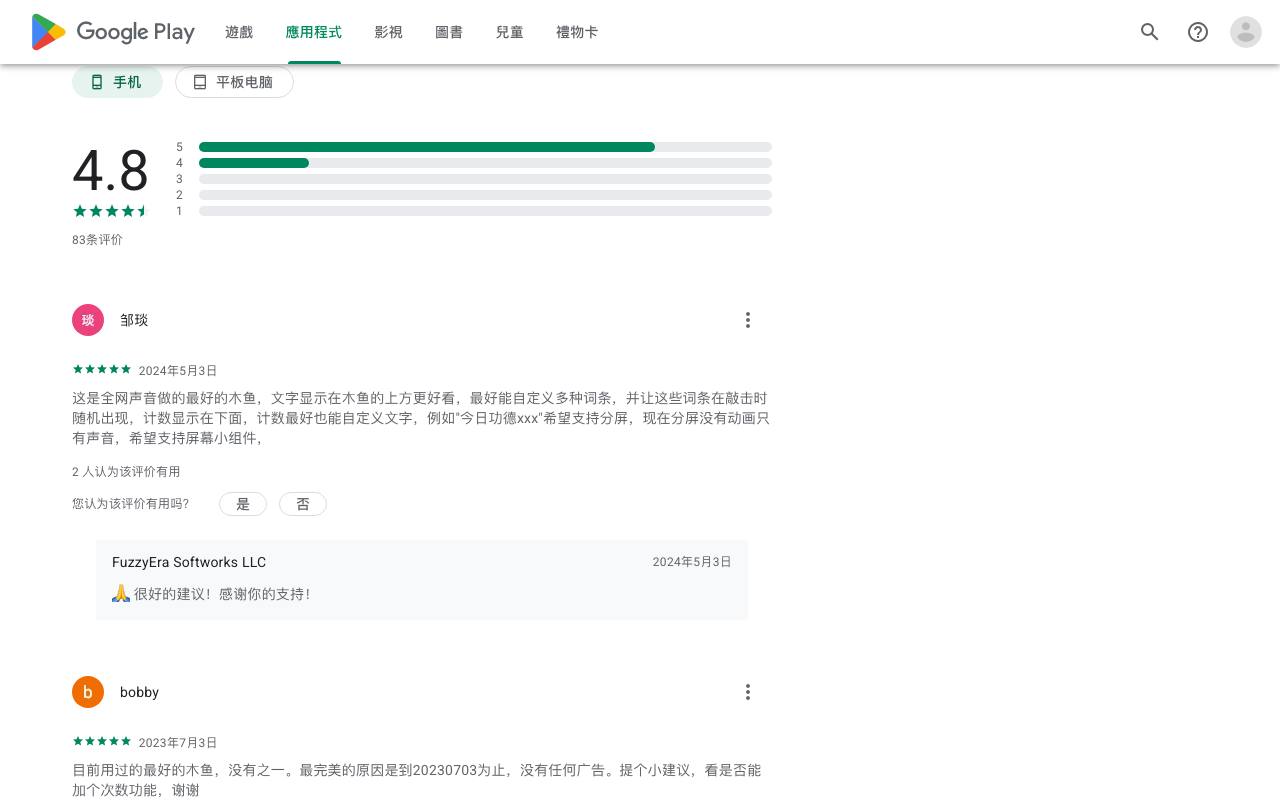The height and width of the screenshot is (800, 1280).
Task: Click developer name FuzzyEra Softworks LLC
Action: (189, 562)
